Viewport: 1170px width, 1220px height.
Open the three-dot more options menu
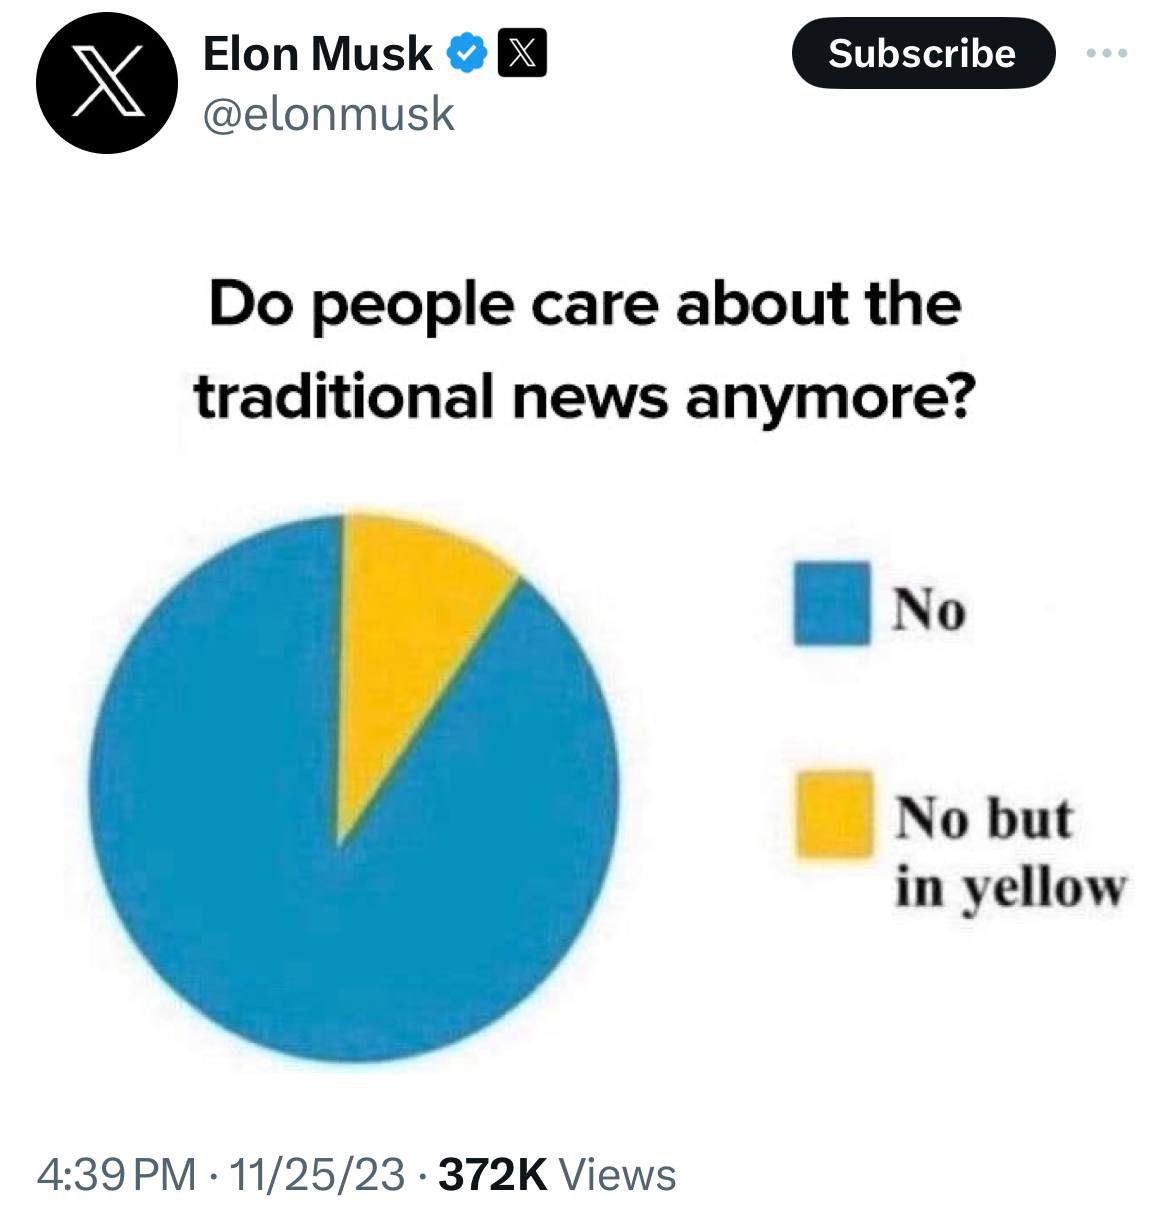(x=1108, y=53)
